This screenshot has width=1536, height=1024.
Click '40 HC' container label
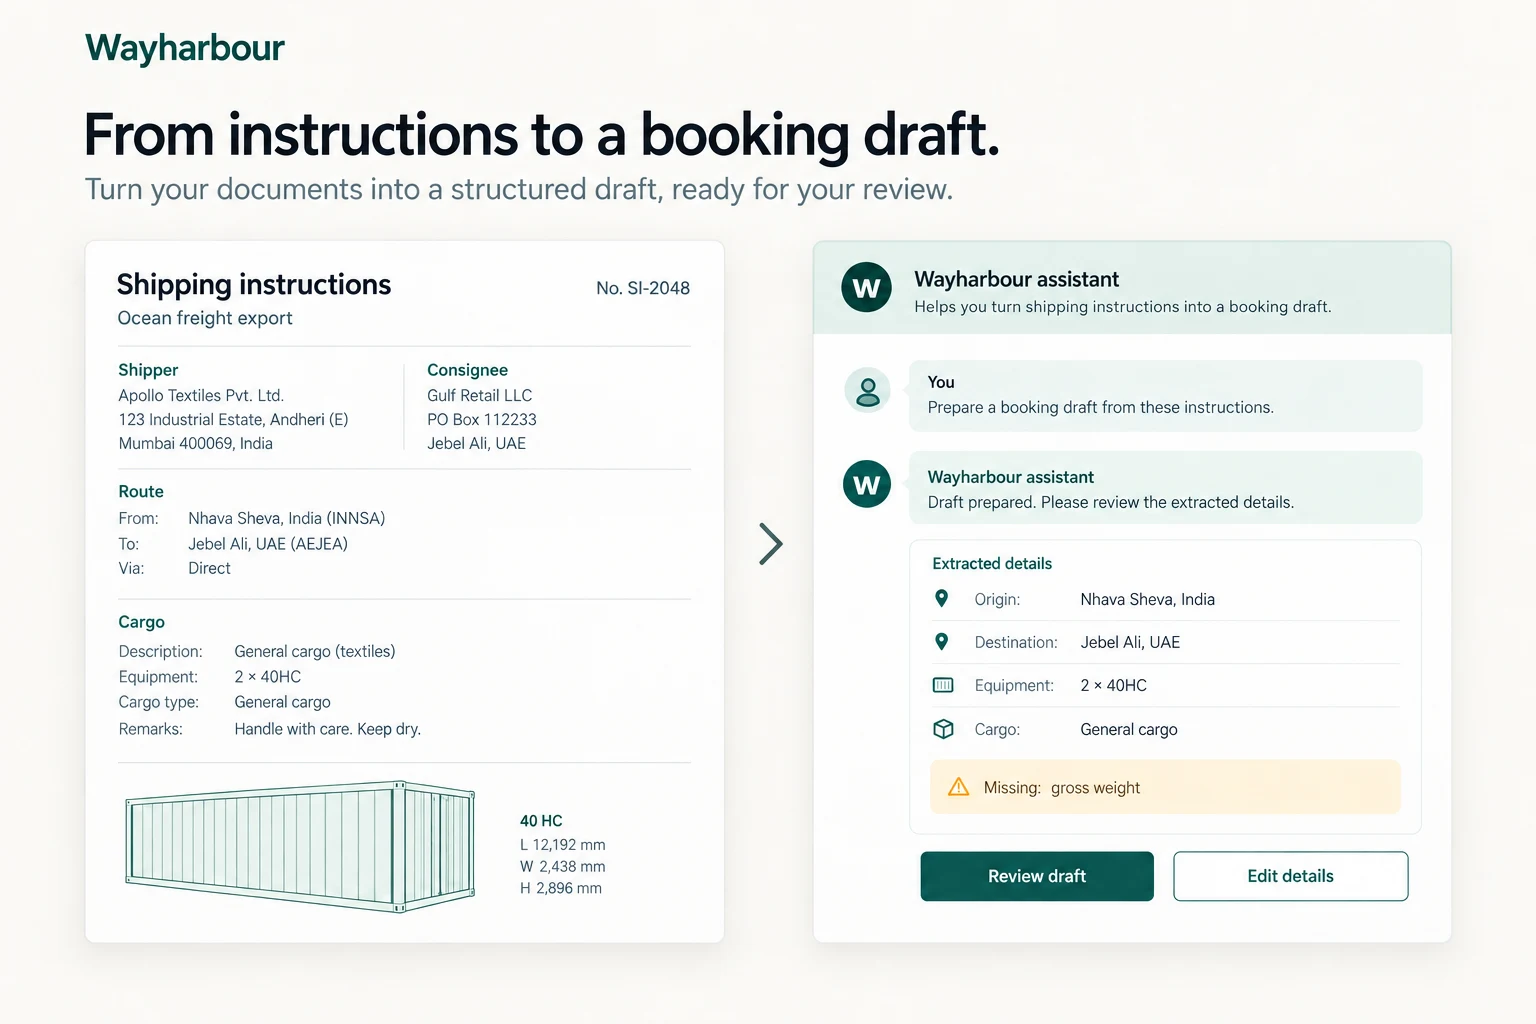pyautogui.click(x=541, y=820)
